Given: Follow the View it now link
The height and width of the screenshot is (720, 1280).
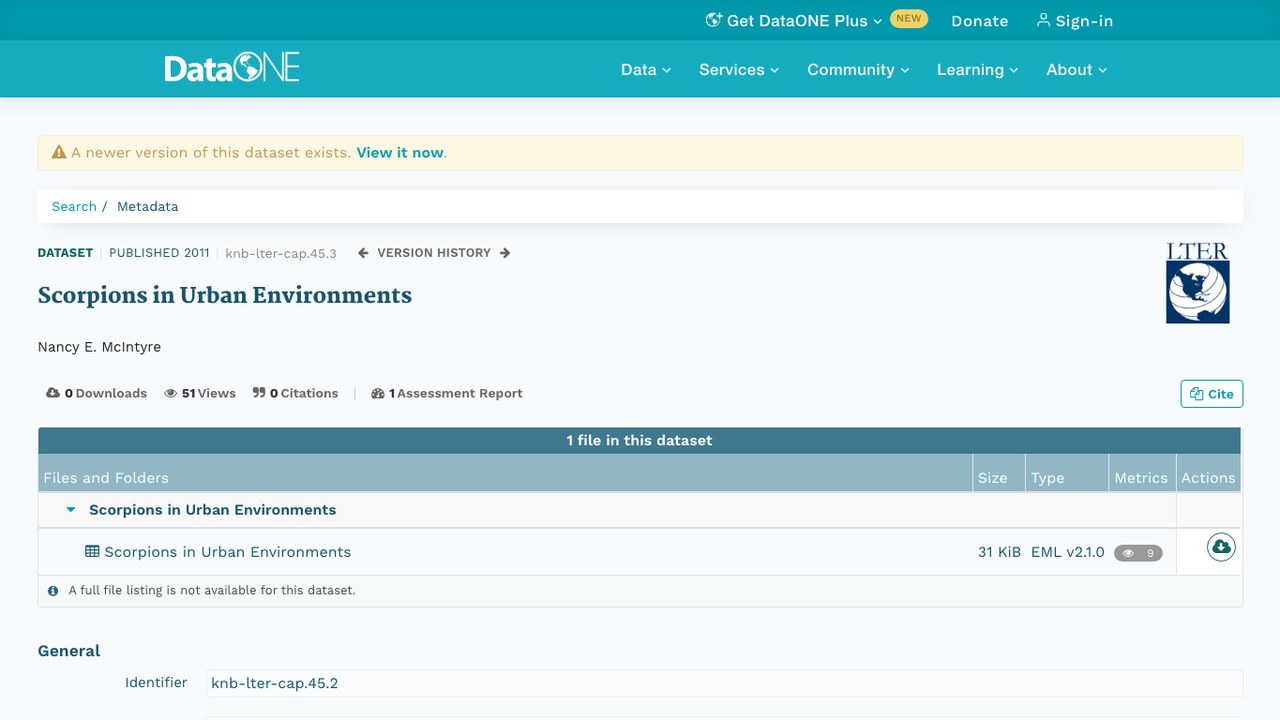Looking at the screenshot, I should point(400,153).
